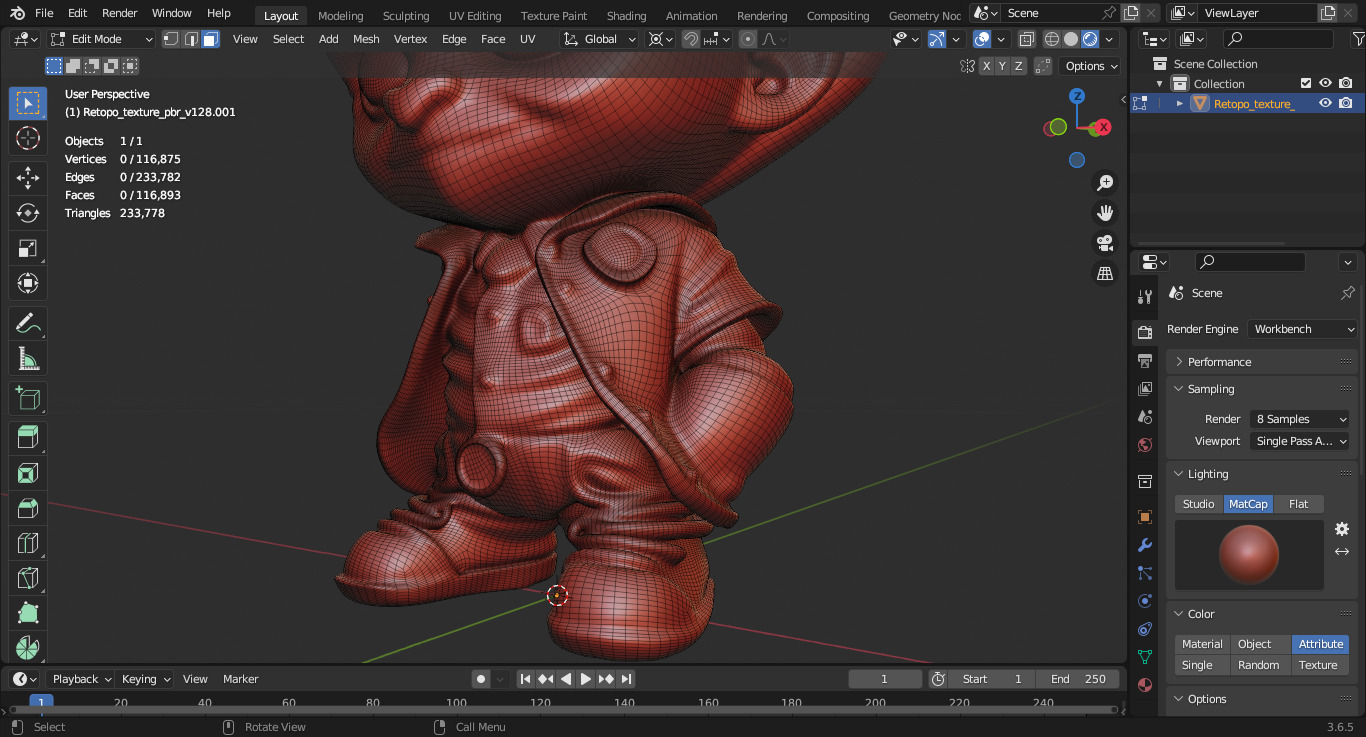
Task: Enable vertex select mode
Action: click(171, 39)
